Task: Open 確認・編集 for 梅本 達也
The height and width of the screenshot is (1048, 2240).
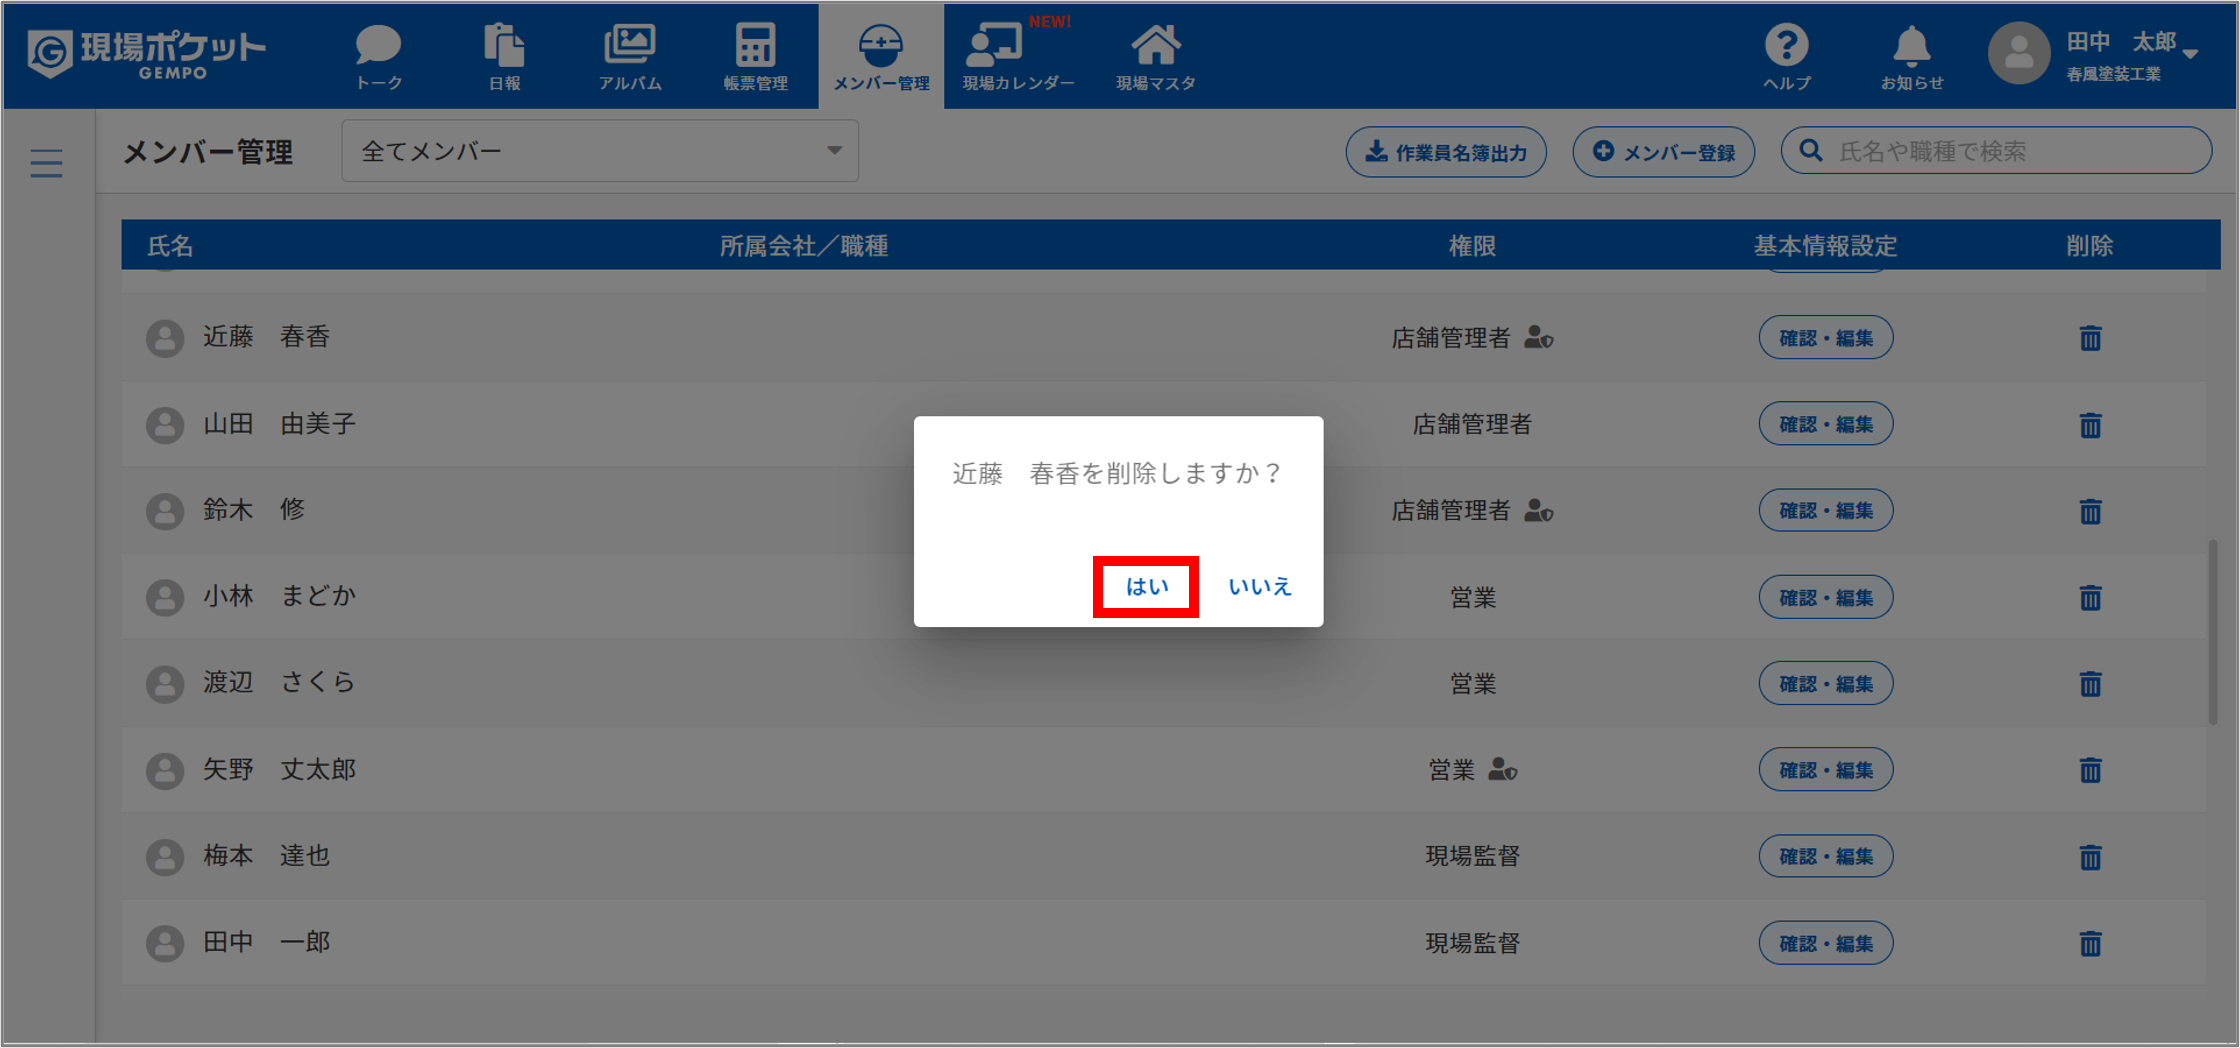Action: coord(1826,856)
